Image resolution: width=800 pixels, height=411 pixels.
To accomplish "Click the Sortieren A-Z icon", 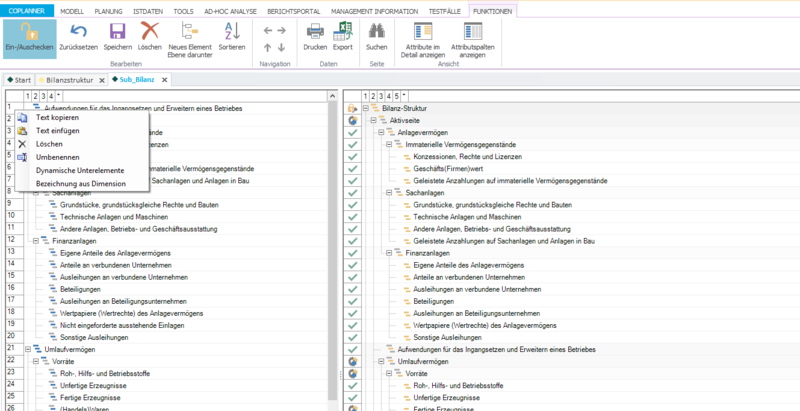I will 232,32.
